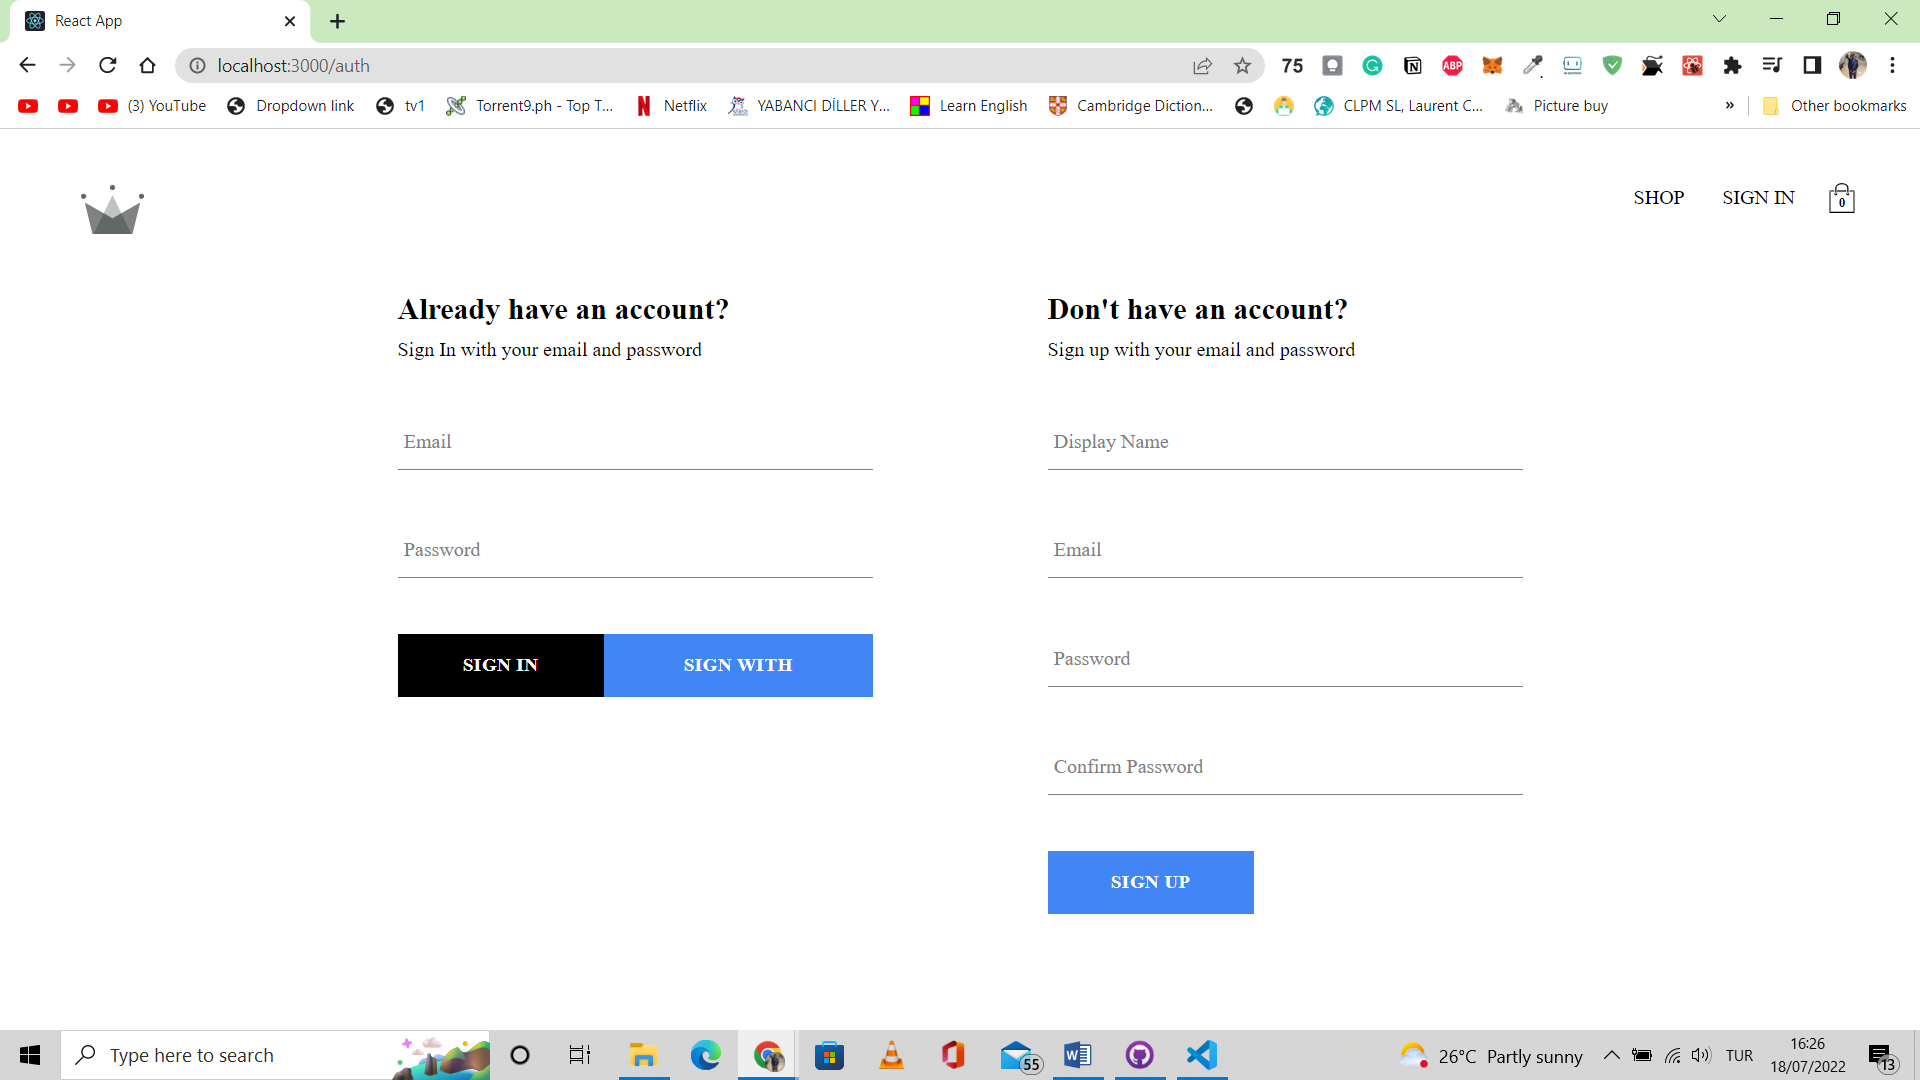1920x1080 pixels.
Task: Click the share page icon
Action: 1202,66
